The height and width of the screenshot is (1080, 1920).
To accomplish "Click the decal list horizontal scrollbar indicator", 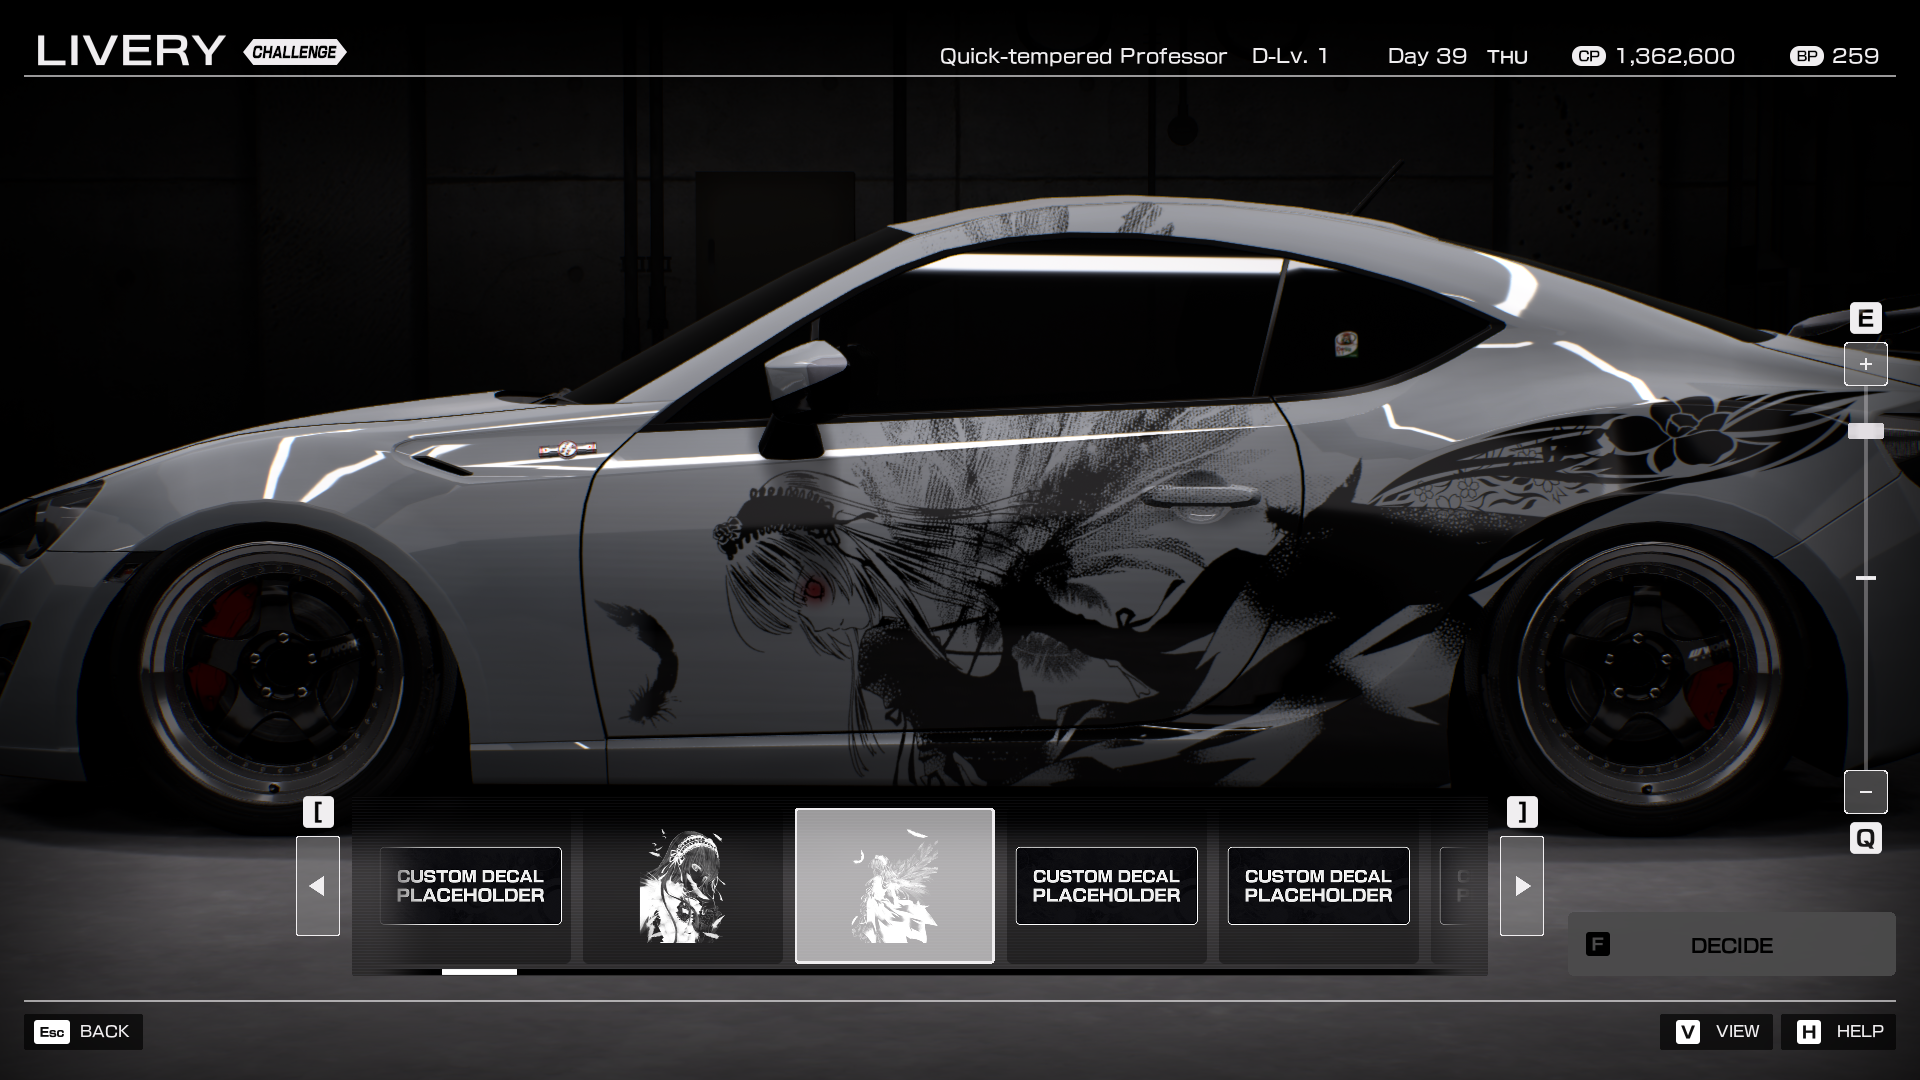I will [479, 971].
